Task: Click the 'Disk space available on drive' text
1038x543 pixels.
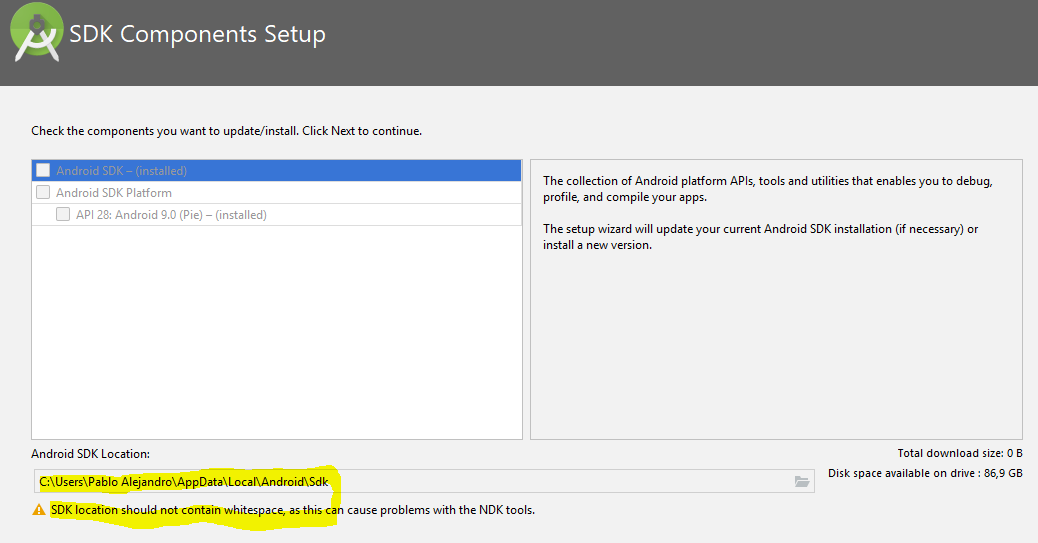Action: (925, 473)
